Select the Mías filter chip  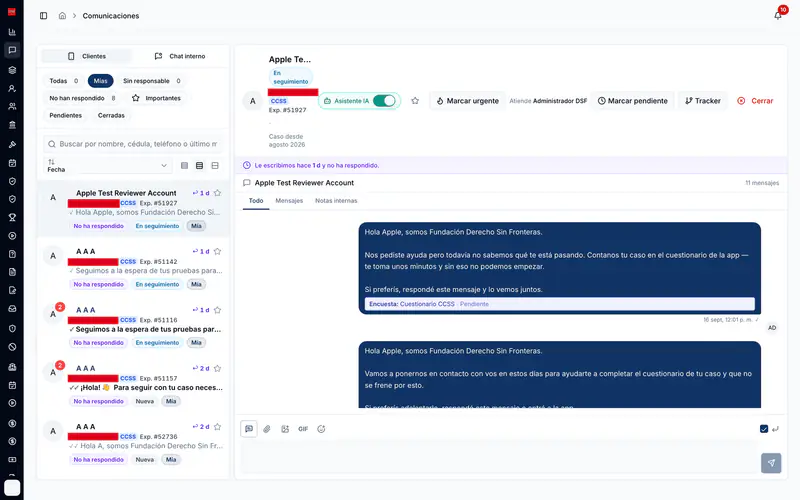[x=101, y=81]
